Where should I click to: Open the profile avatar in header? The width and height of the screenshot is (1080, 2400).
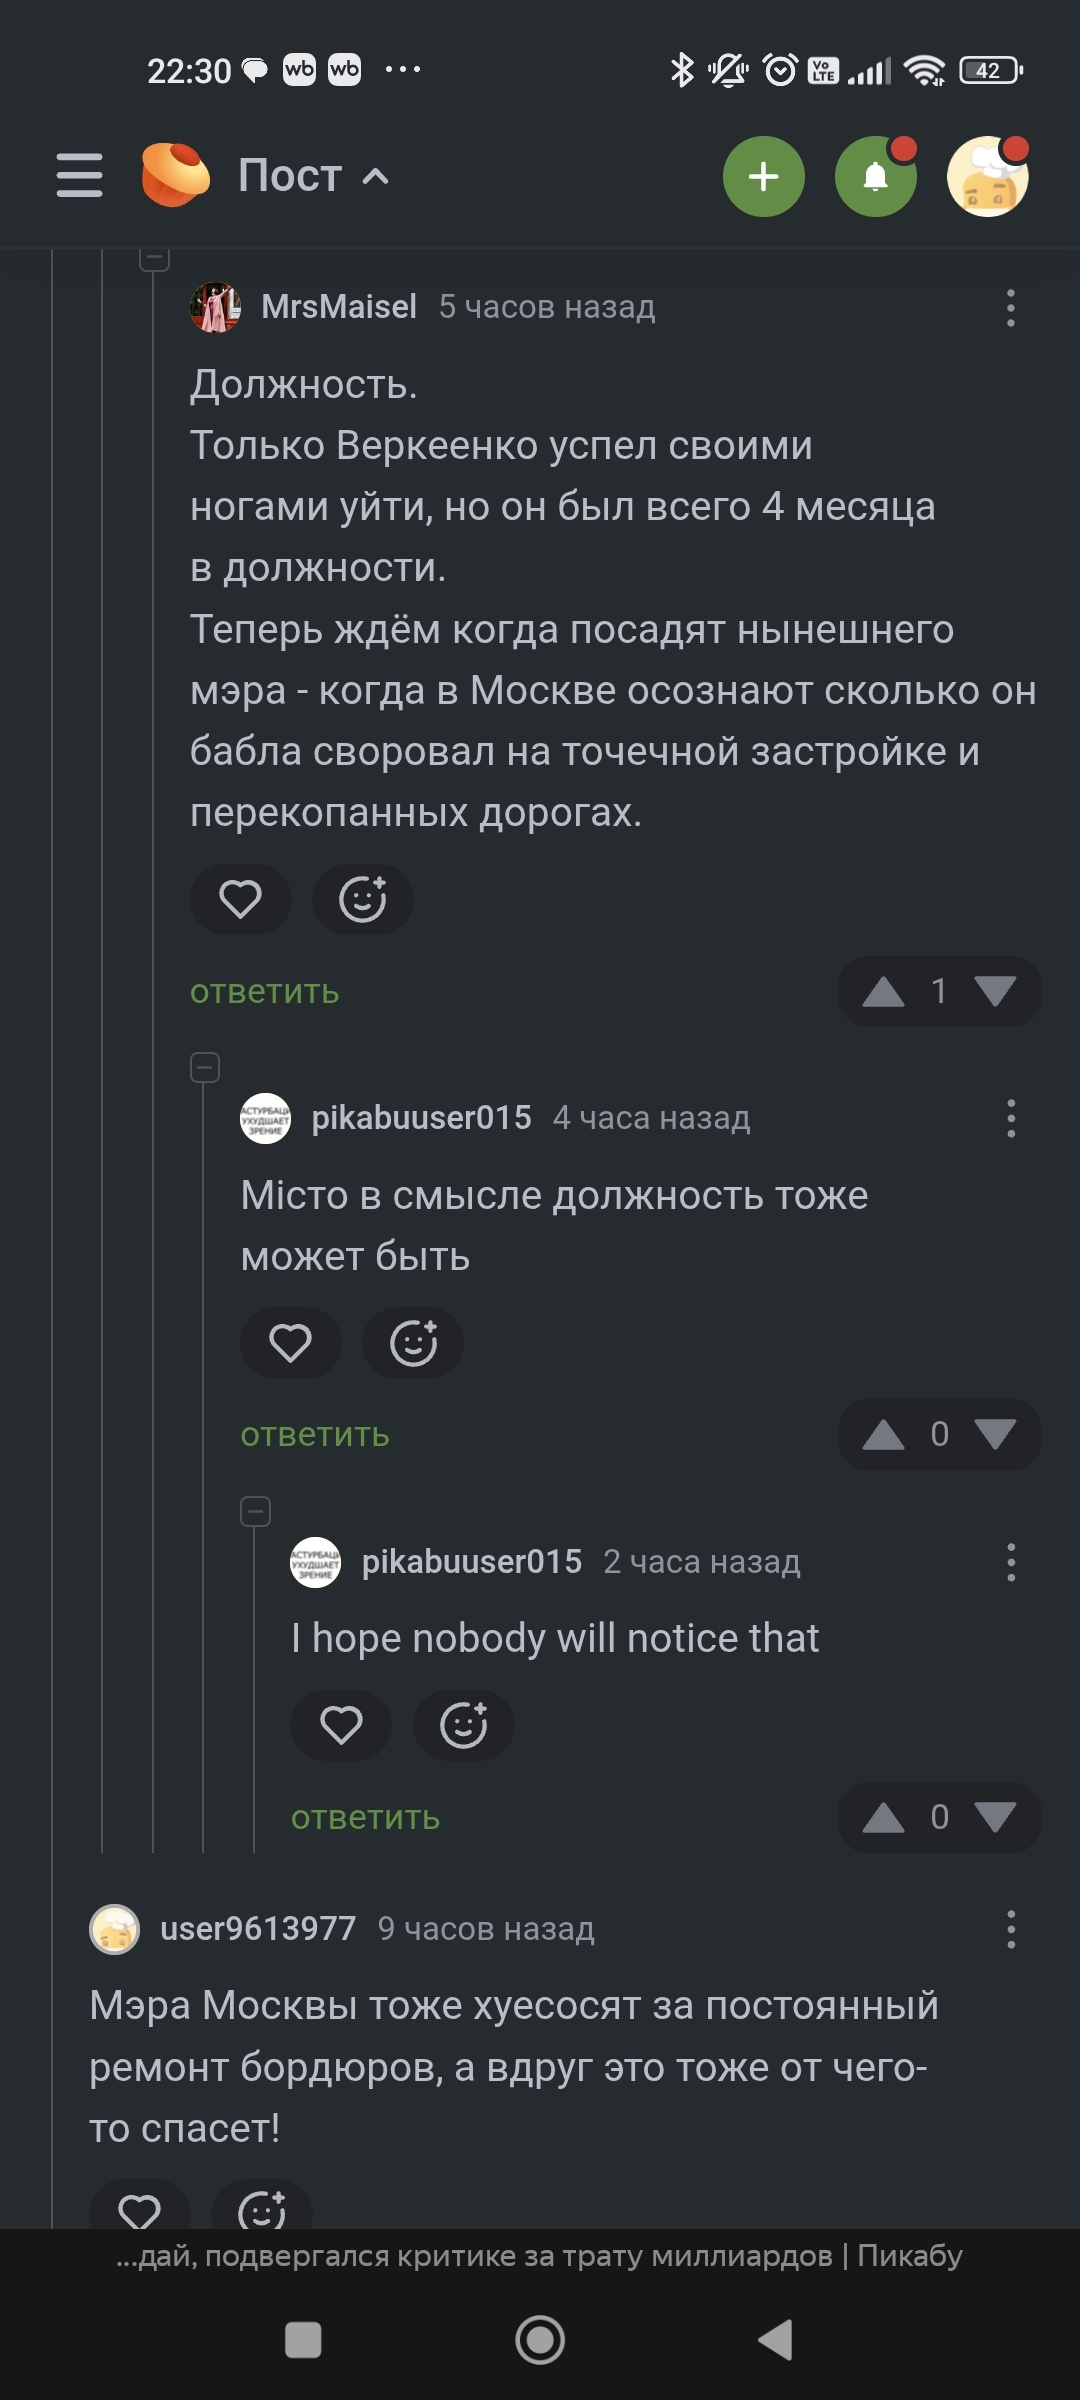[988, 177]
